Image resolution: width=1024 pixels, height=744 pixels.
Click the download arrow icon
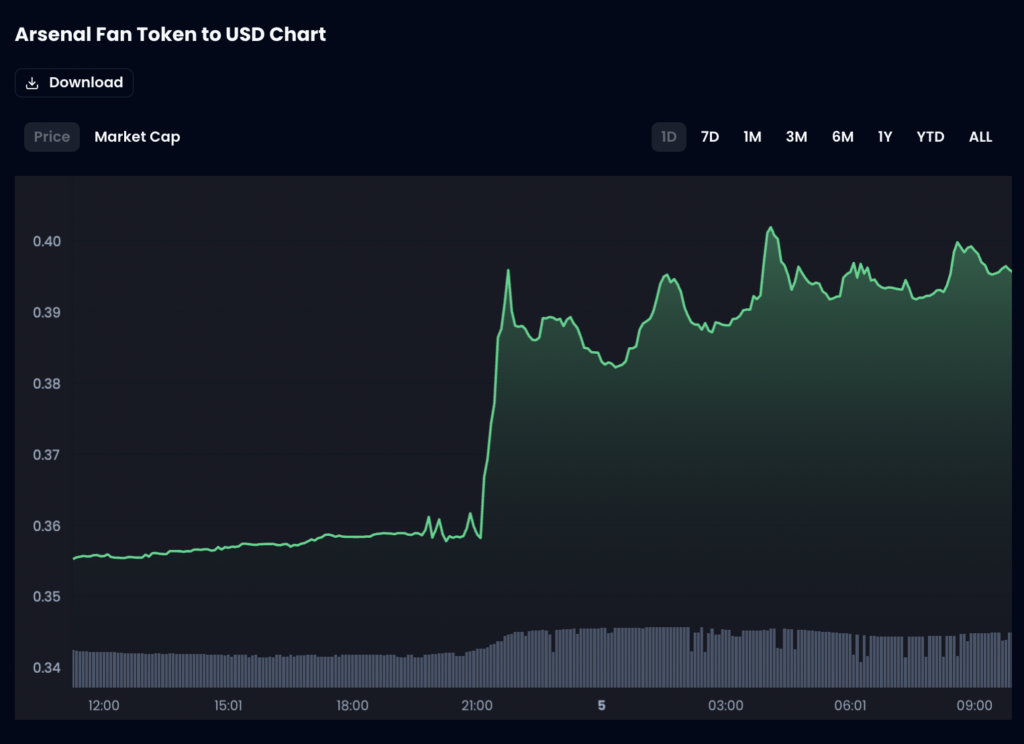click(33, 83)
